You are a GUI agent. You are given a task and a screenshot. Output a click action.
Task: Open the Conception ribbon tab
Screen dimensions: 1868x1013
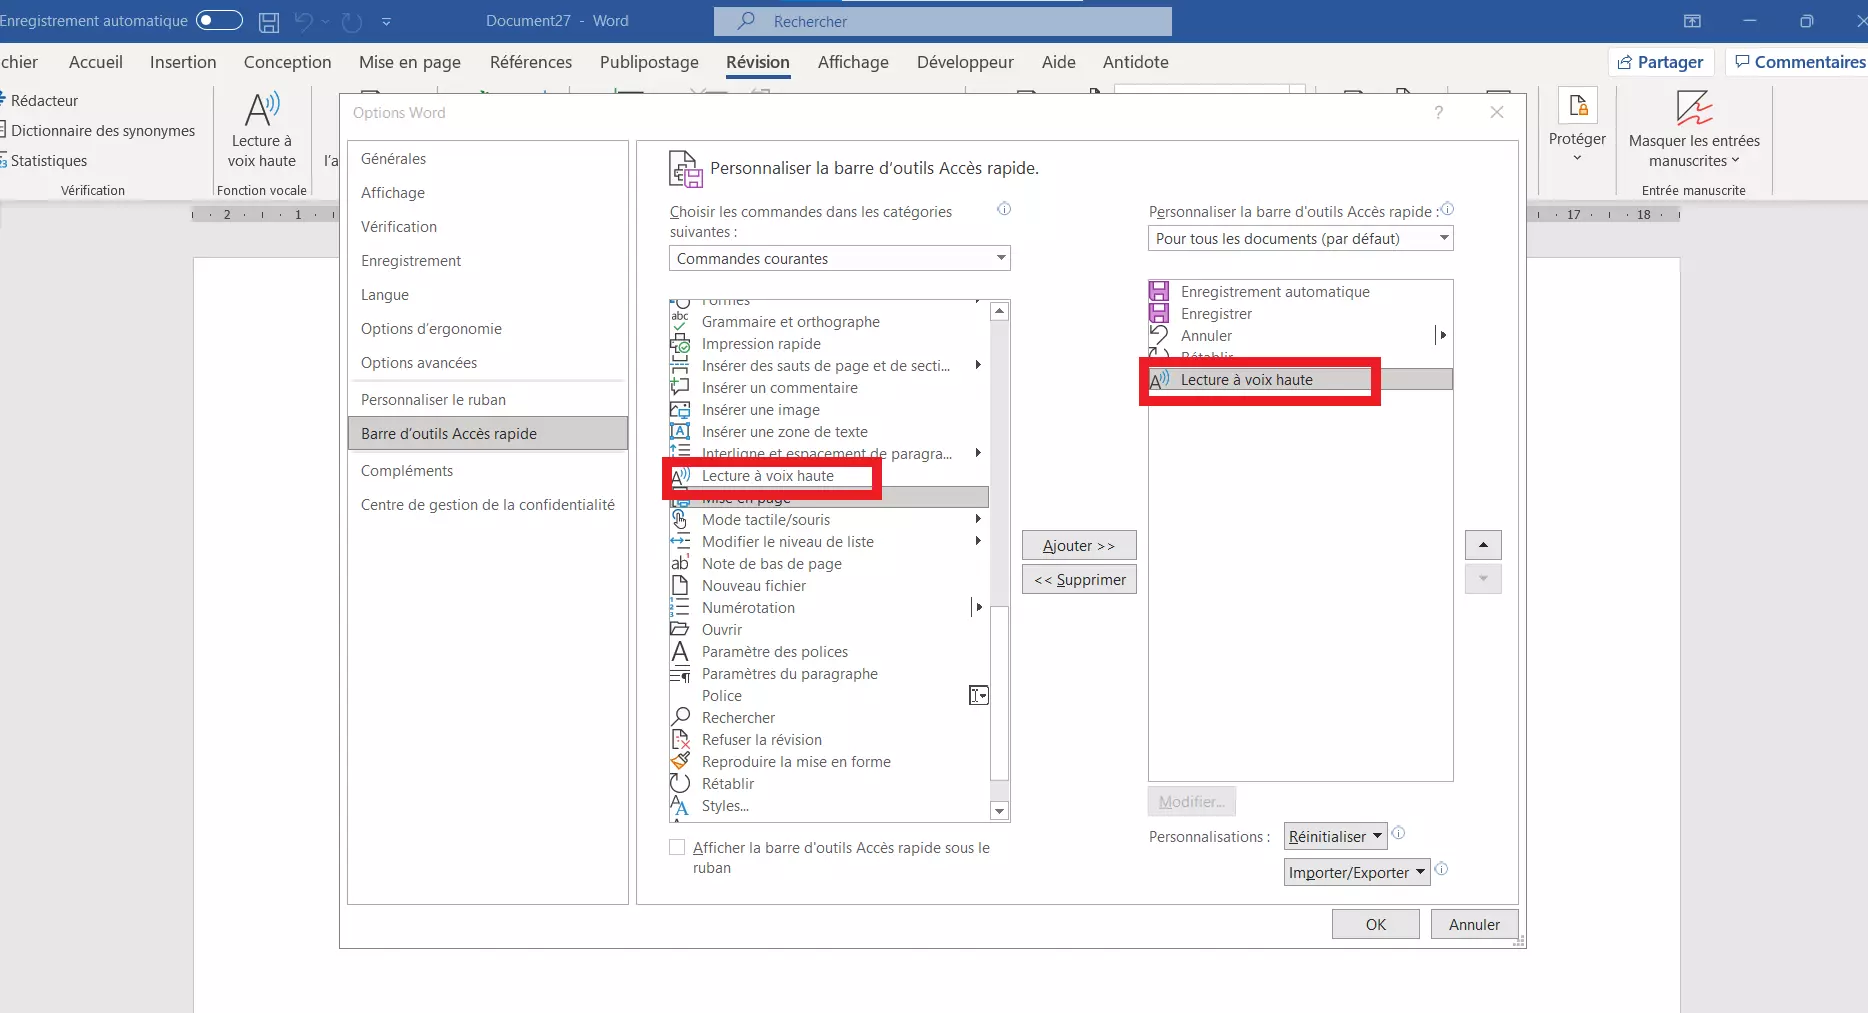[x=288, y=62]
